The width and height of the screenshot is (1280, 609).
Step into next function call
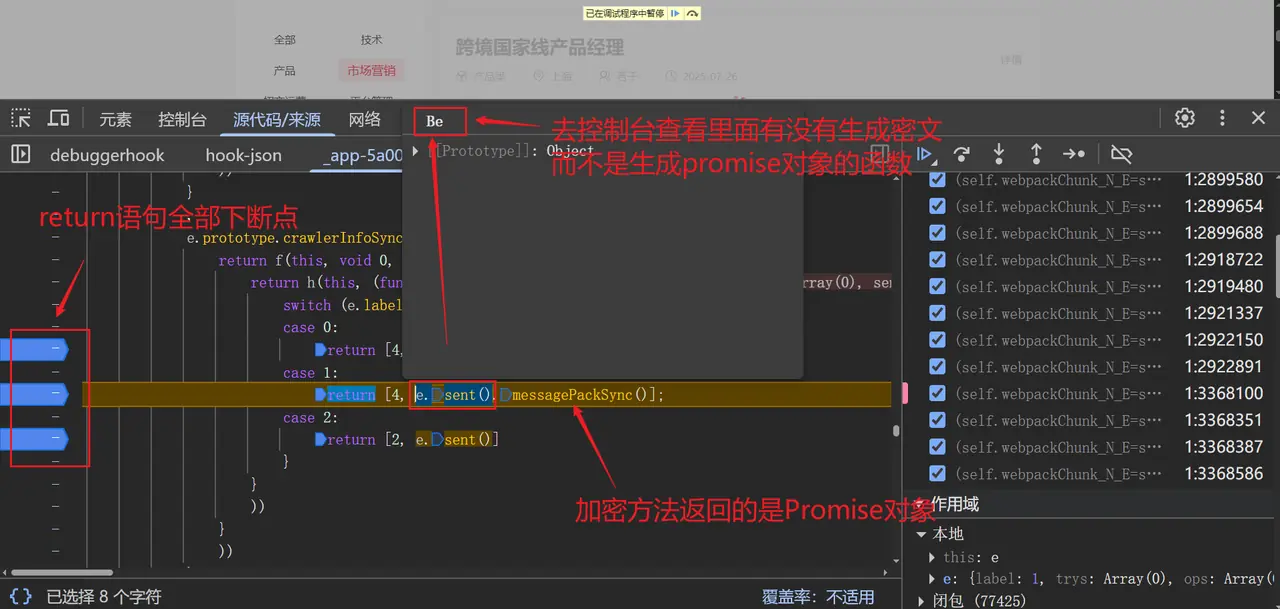(999, 154)
